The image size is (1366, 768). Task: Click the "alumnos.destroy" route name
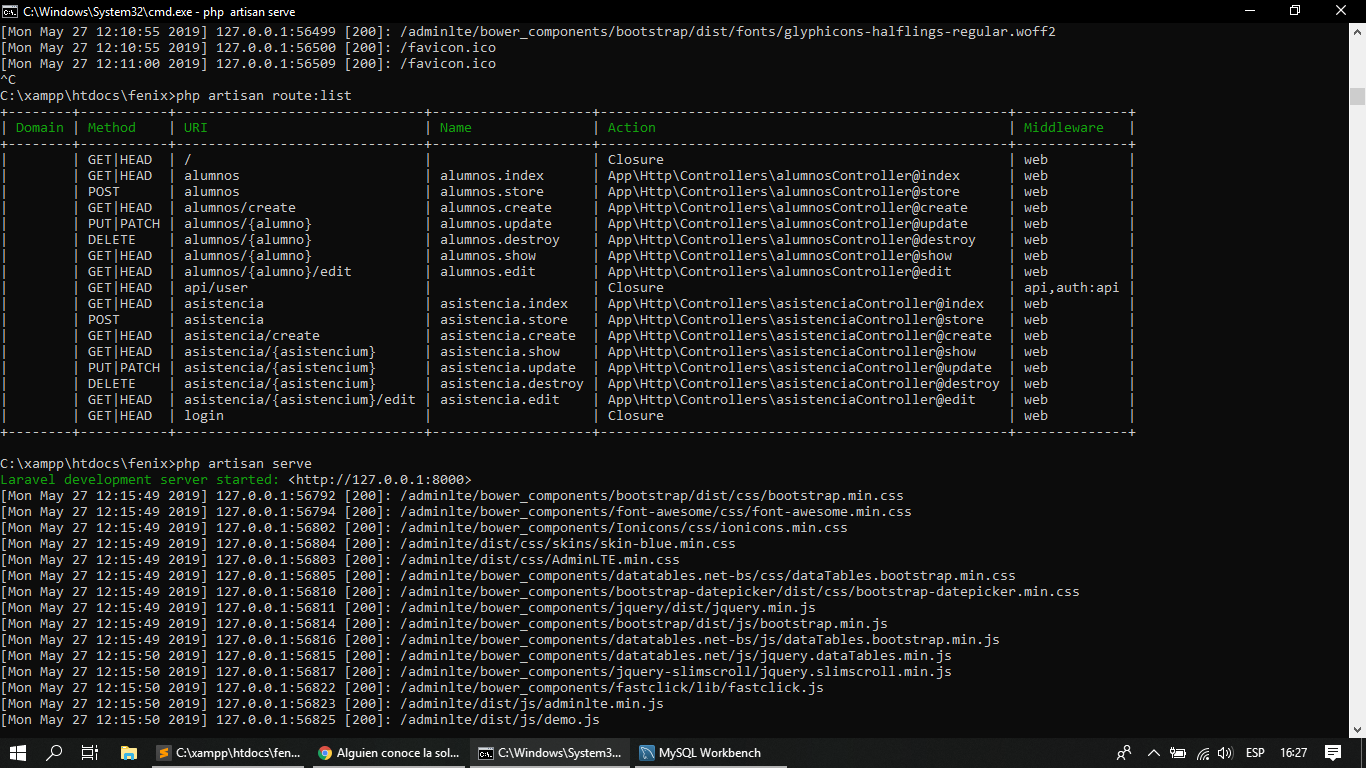[500, 239]
